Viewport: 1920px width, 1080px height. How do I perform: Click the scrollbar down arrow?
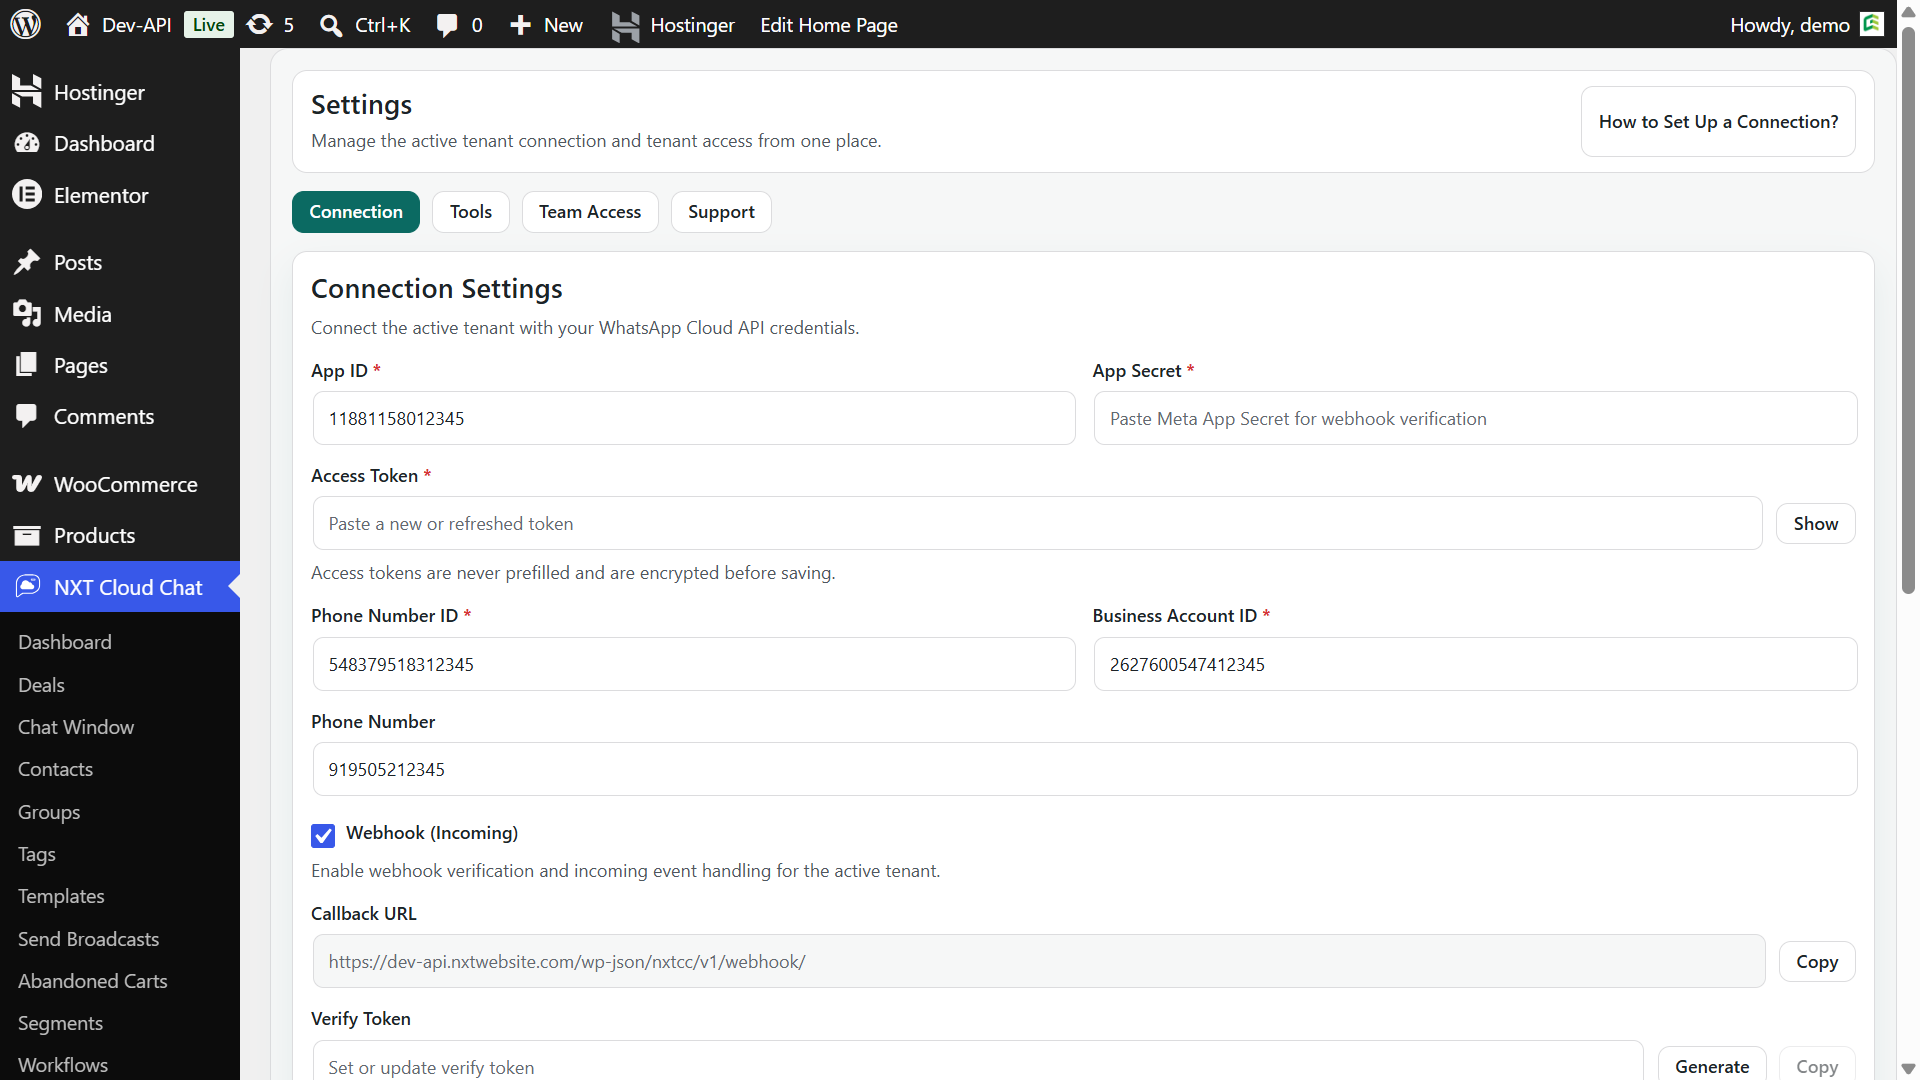click(x=1908, y=1069)
